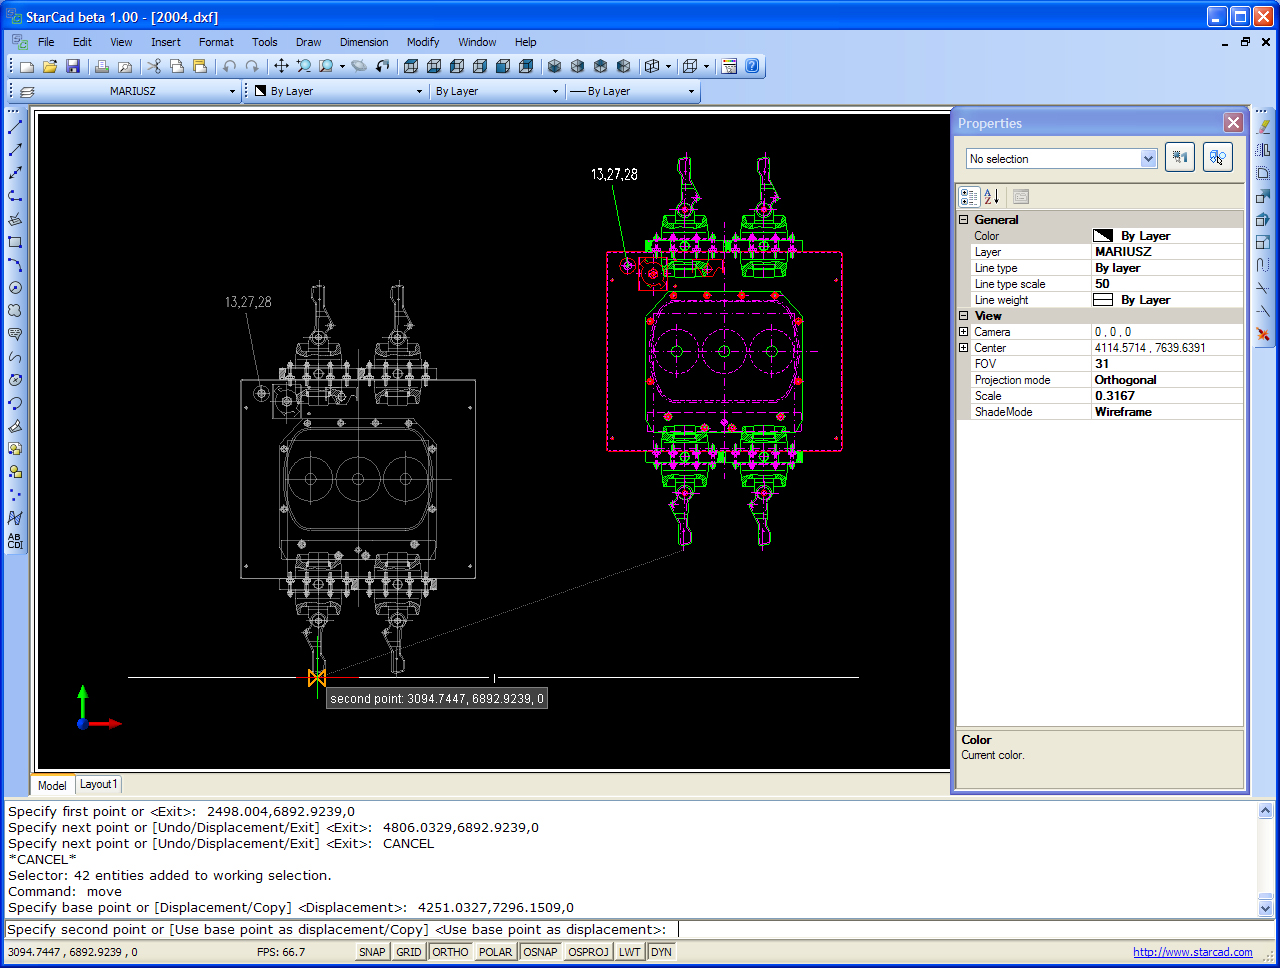Image resolution: width=1280 pixels, height=968 pixels.
Task: Open the www.starcad.com link
Action: 1193,952
